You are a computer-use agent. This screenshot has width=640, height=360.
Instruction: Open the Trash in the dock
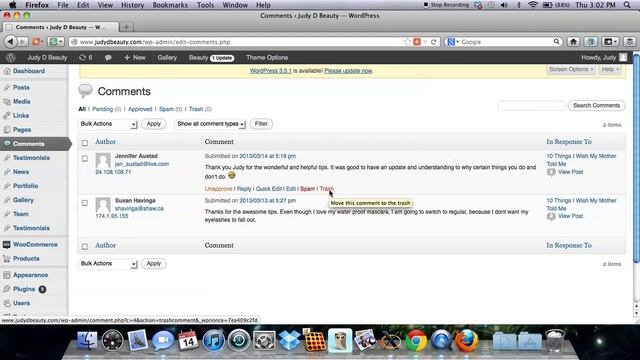[555, 340]
